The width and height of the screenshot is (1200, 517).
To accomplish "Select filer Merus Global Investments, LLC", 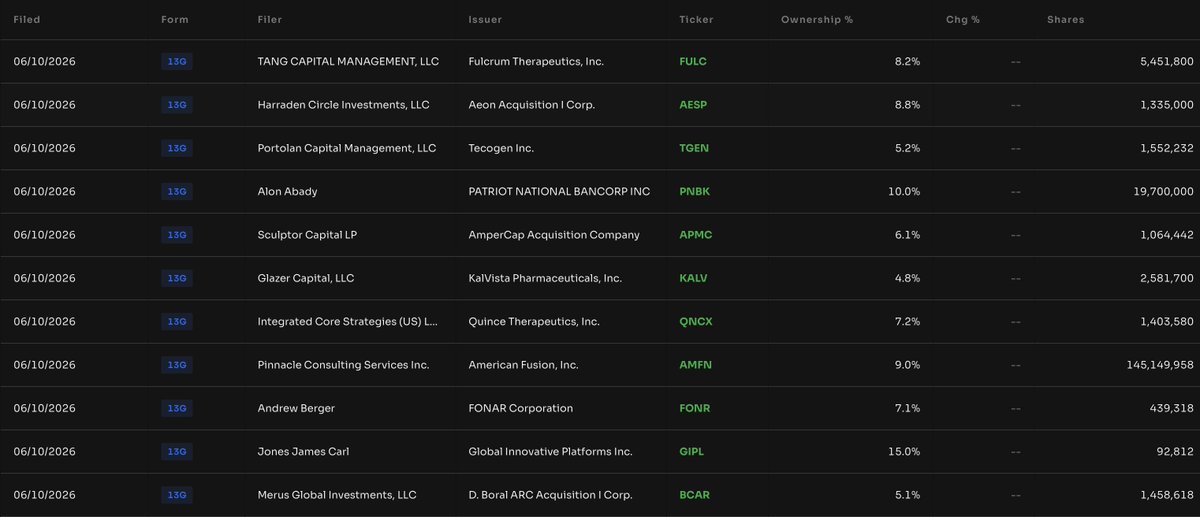I will pyautogui.click(x=337, y=495).
